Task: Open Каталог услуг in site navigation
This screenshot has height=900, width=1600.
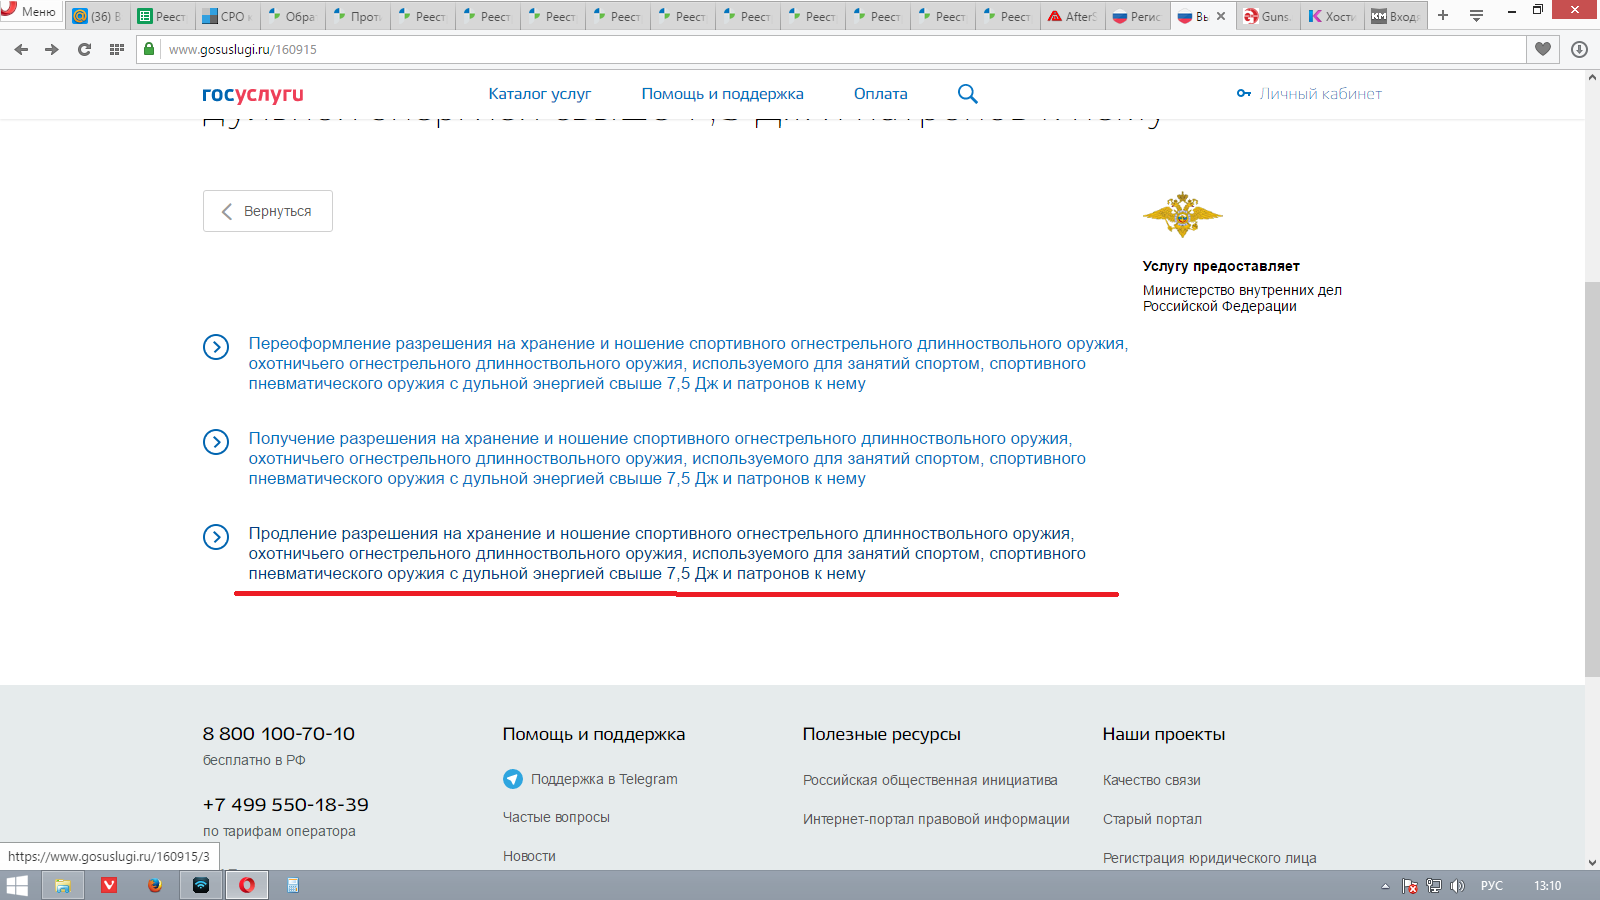Action: click(540, 94)
